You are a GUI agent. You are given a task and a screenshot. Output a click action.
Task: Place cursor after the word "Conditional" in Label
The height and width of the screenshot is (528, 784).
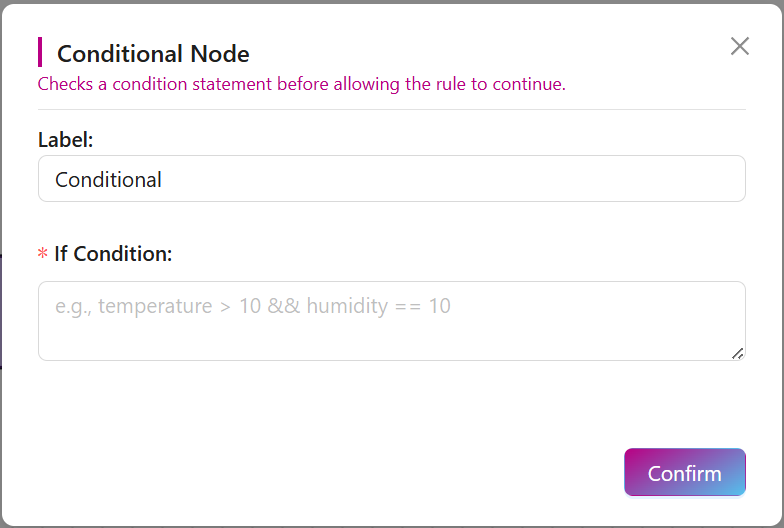[163, 180]
